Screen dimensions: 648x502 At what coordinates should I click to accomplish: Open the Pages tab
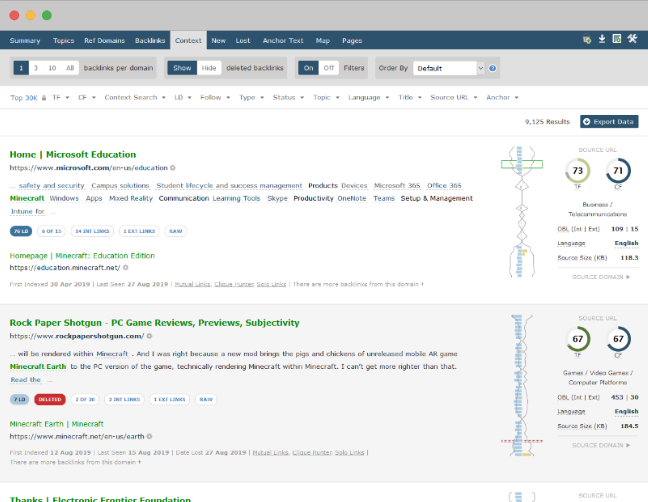click(x=352, y=40)
